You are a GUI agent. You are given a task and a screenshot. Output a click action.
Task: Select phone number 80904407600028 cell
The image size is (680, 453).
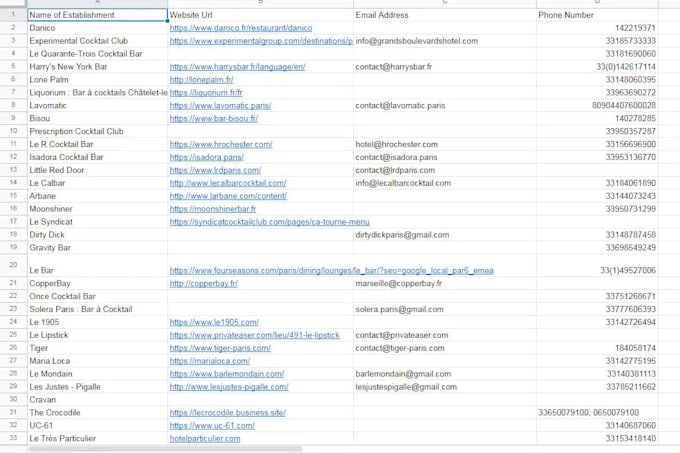[x=597, y=105]
